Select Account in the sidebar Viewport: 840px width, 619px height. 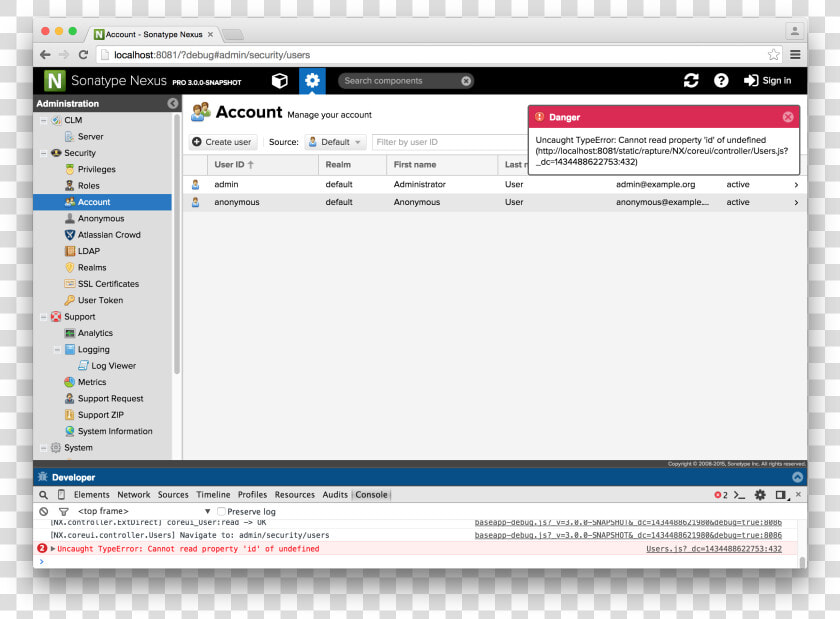(x=102, y=202)
